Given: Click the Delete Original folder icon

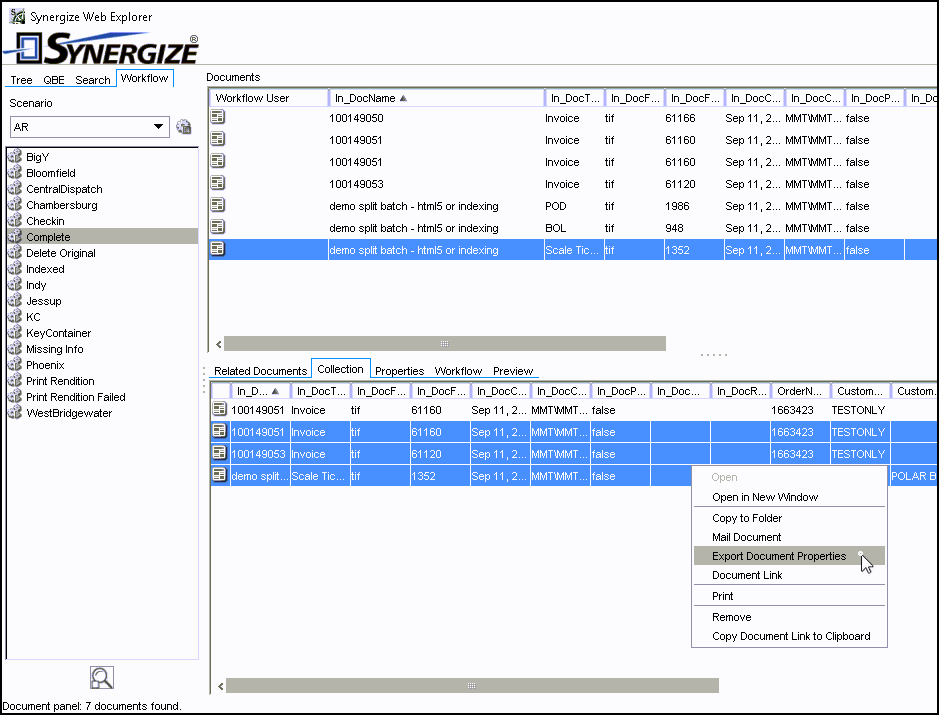Looking at the screenshot, I should click(15, 253).
